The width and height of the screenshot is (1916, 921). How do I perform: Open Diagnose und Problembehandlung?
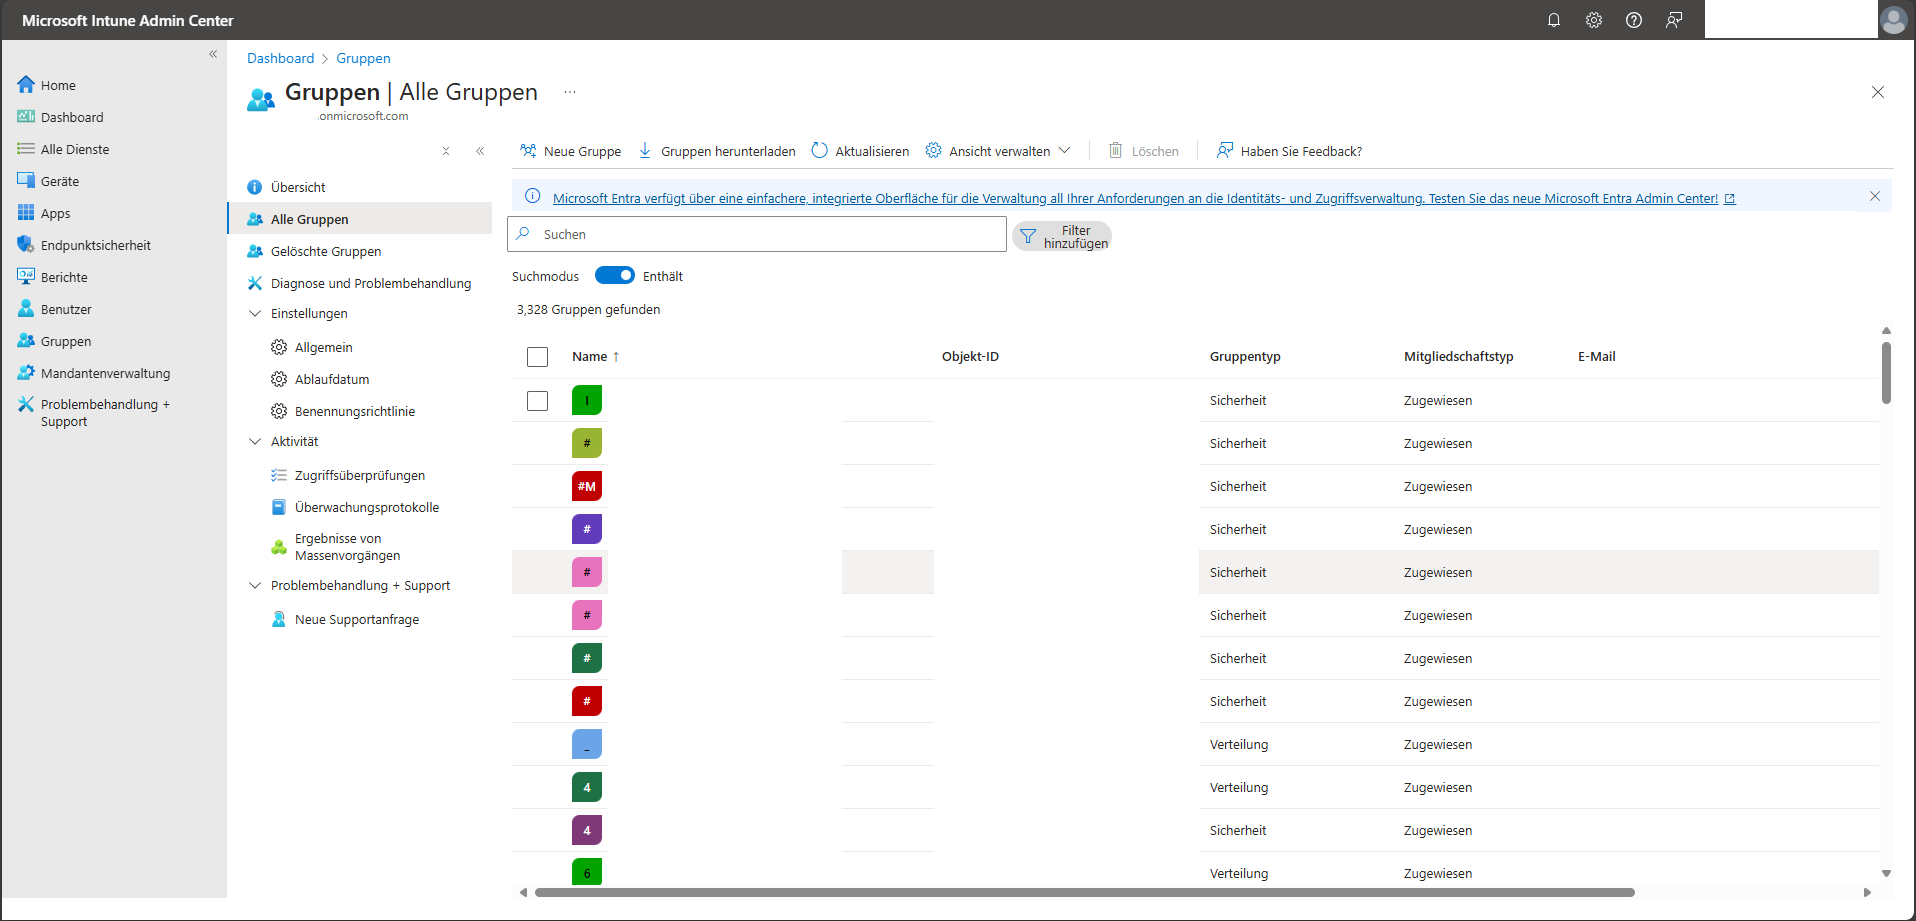[371, 283]
